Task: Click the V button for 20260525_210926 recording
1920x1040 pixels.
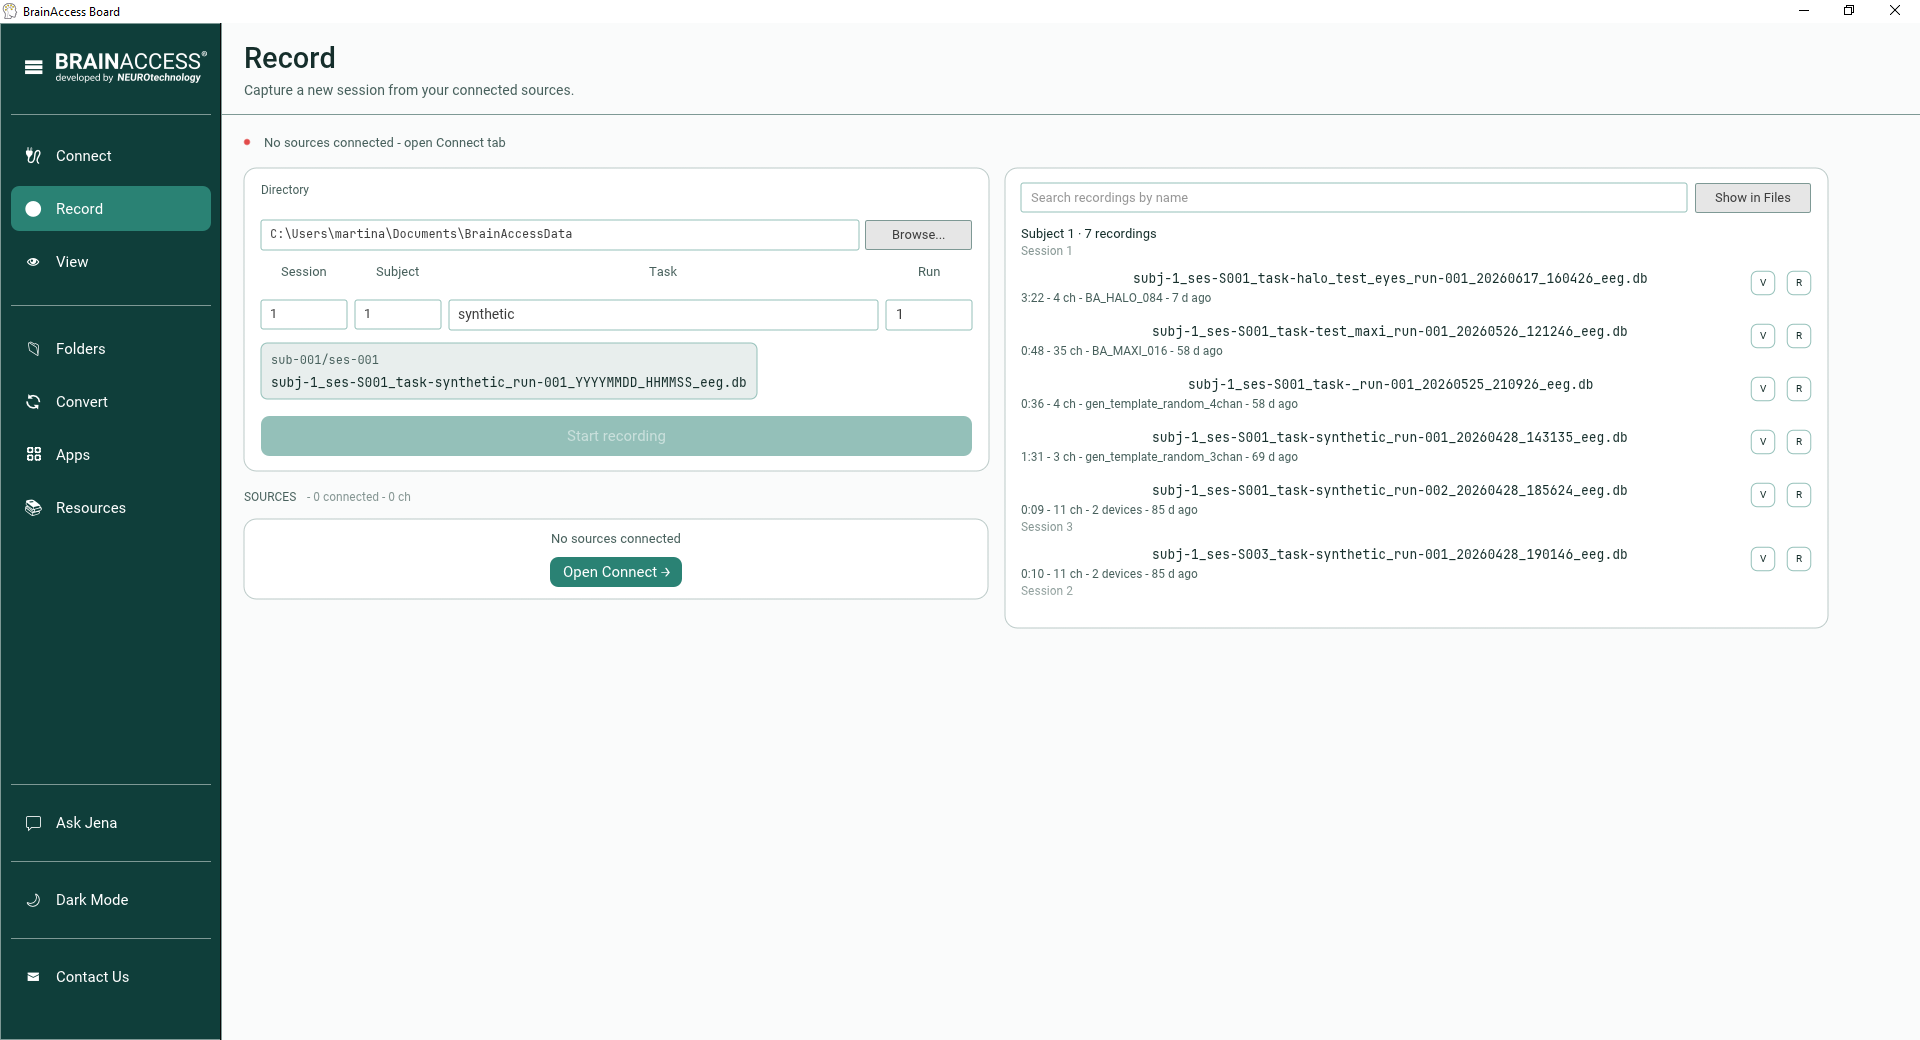Action: [x=1763, y=389]
